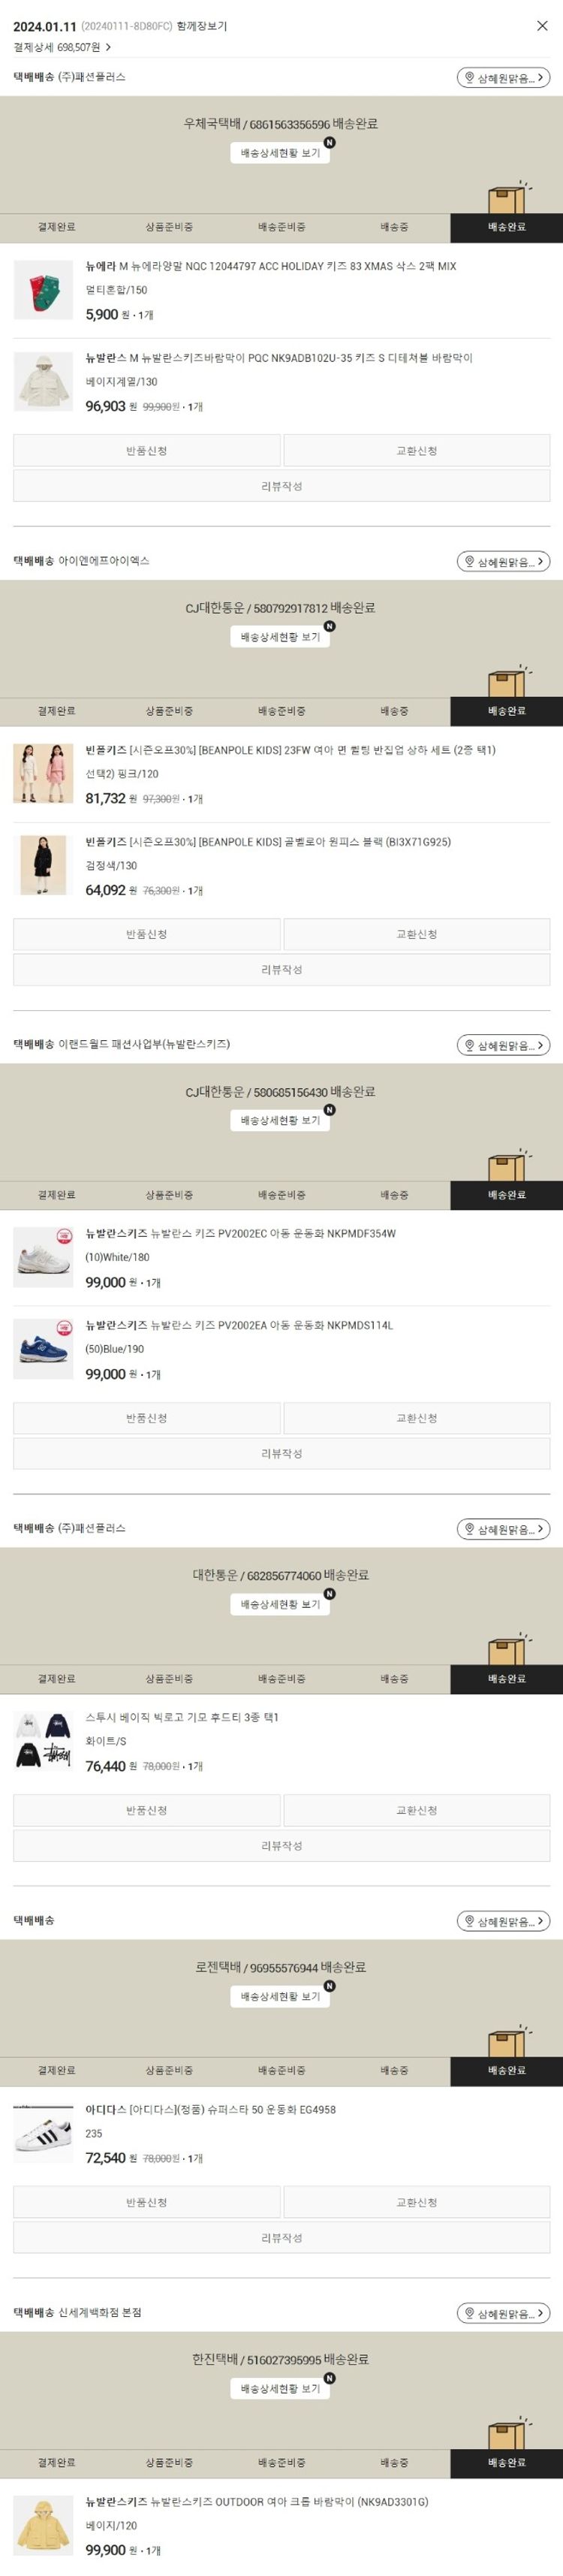The height and width of the screenshot is (2576, 563).
Task: Click N badge on 대한통운 682856774060 delivery button
Action: pyautogui.click(x=329, y=1594)
